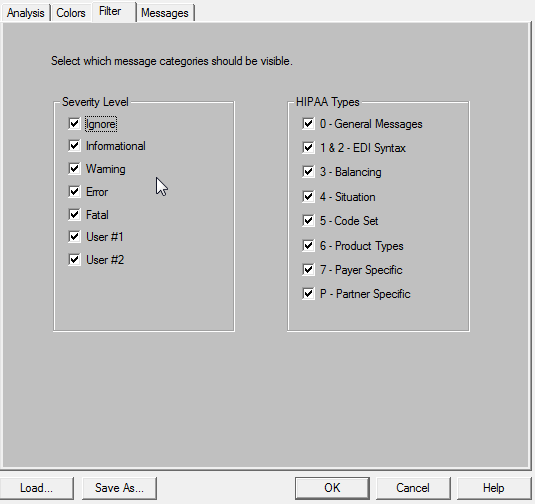Switch to the Analysis tab
The height and width of the screenshot is (504, 535).
tap(26, 13)
